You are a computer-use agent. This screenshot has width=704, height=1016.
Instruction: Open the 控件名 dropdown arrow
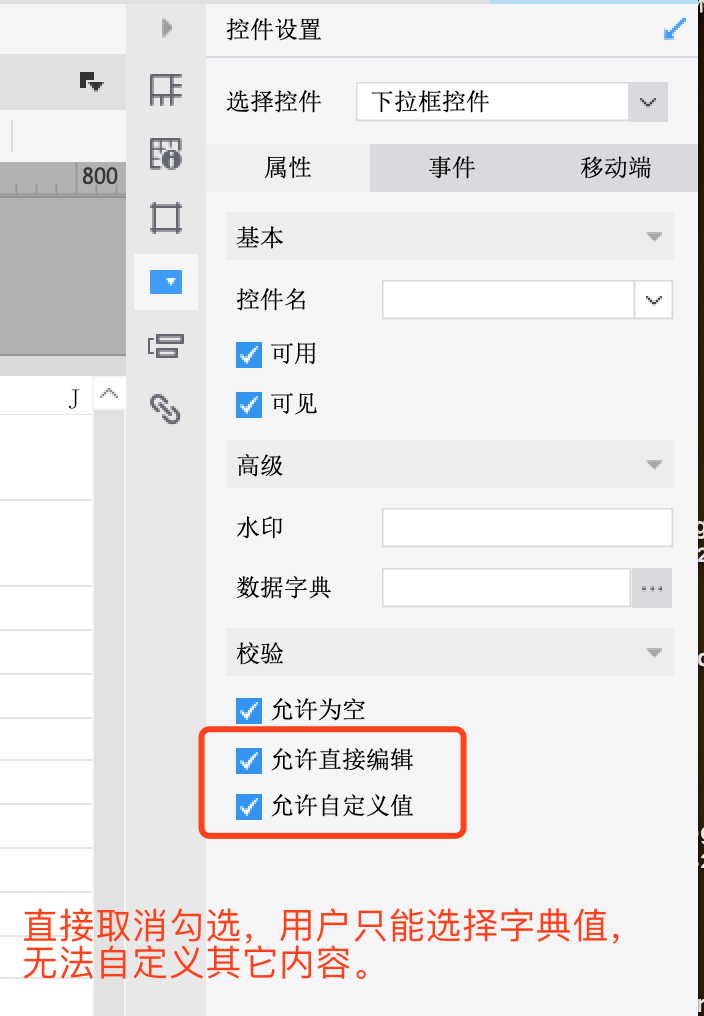(653, 300)
